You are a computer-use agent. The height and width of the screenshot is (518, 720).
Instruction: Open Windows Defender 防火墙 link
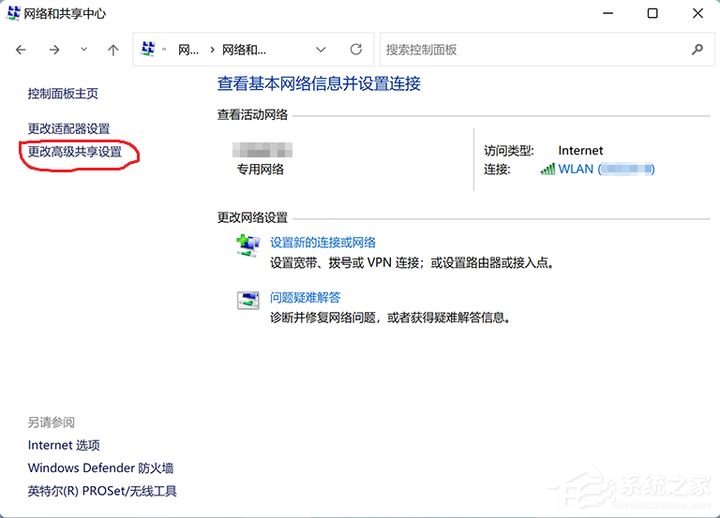coord(101,468)
